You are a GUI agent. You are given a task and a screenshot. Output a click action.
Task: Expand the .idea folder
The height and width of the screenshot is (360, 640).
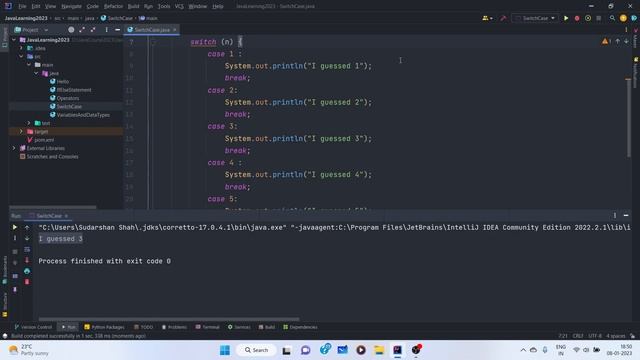[21, 48]
